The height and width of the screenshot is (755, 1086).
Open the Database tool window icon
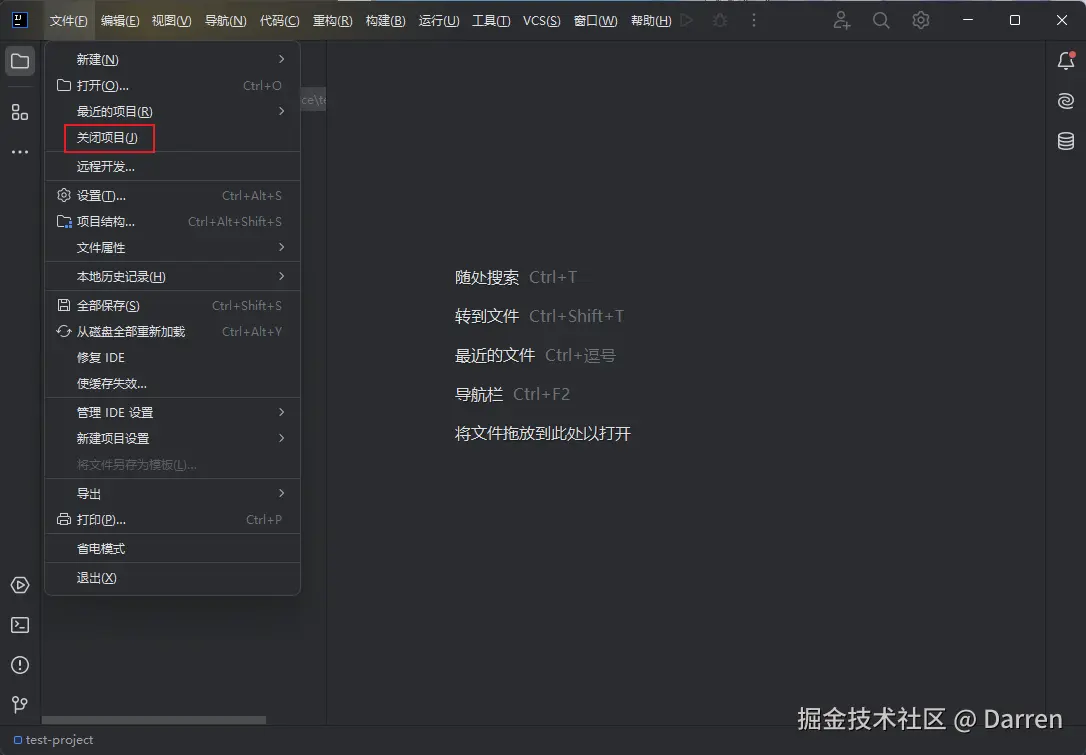pyautogui.click(x=1066, y=141)
